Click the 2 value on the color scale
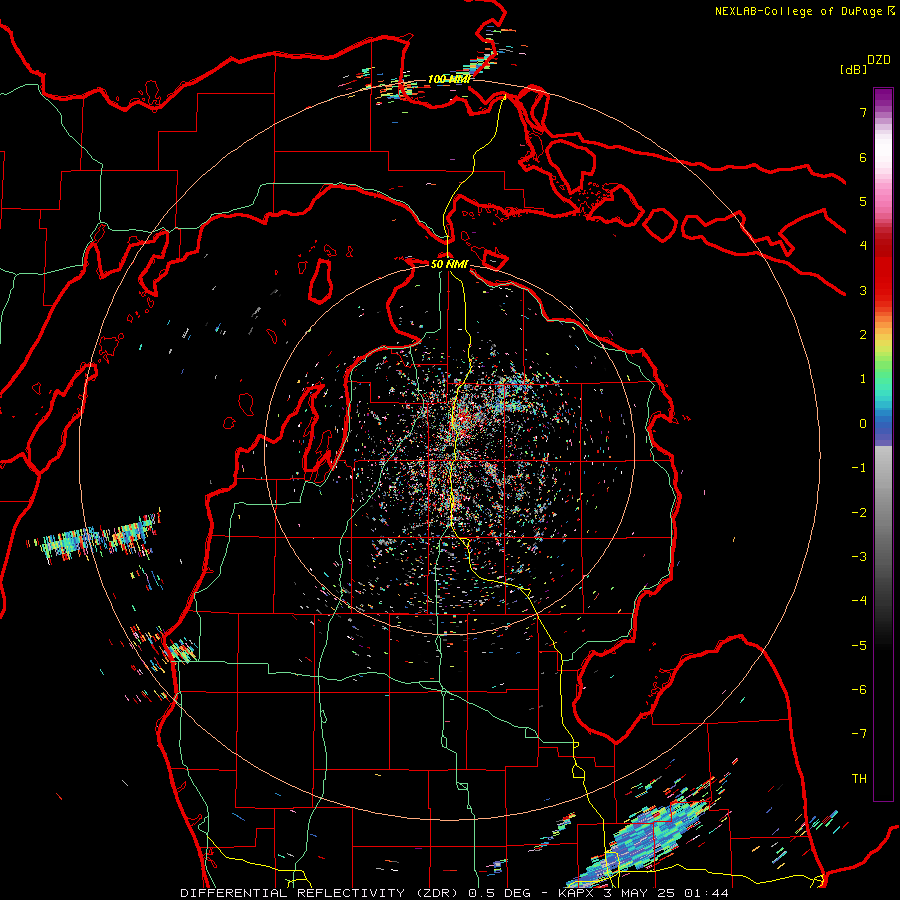This screenshot has height=900, width=900. click(863, 335)
